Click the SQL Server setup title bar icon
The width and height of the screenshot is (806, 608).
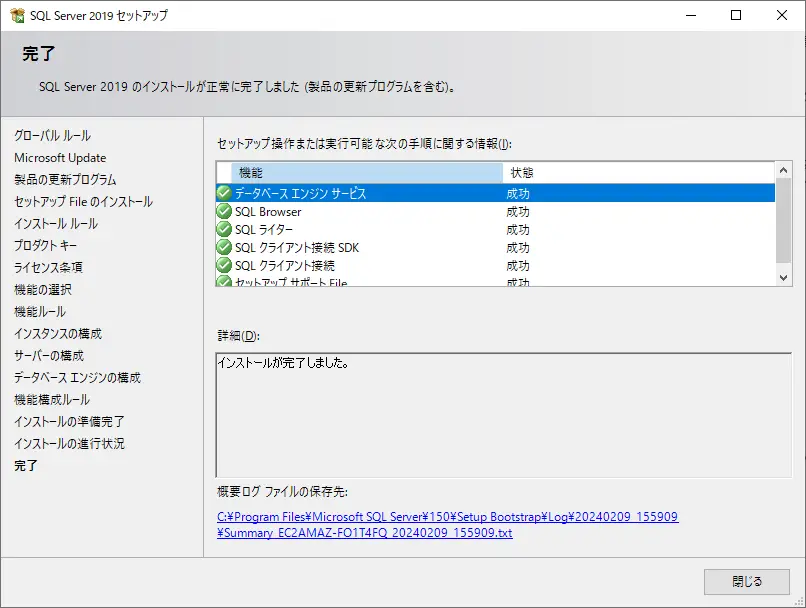click(17, 15)
